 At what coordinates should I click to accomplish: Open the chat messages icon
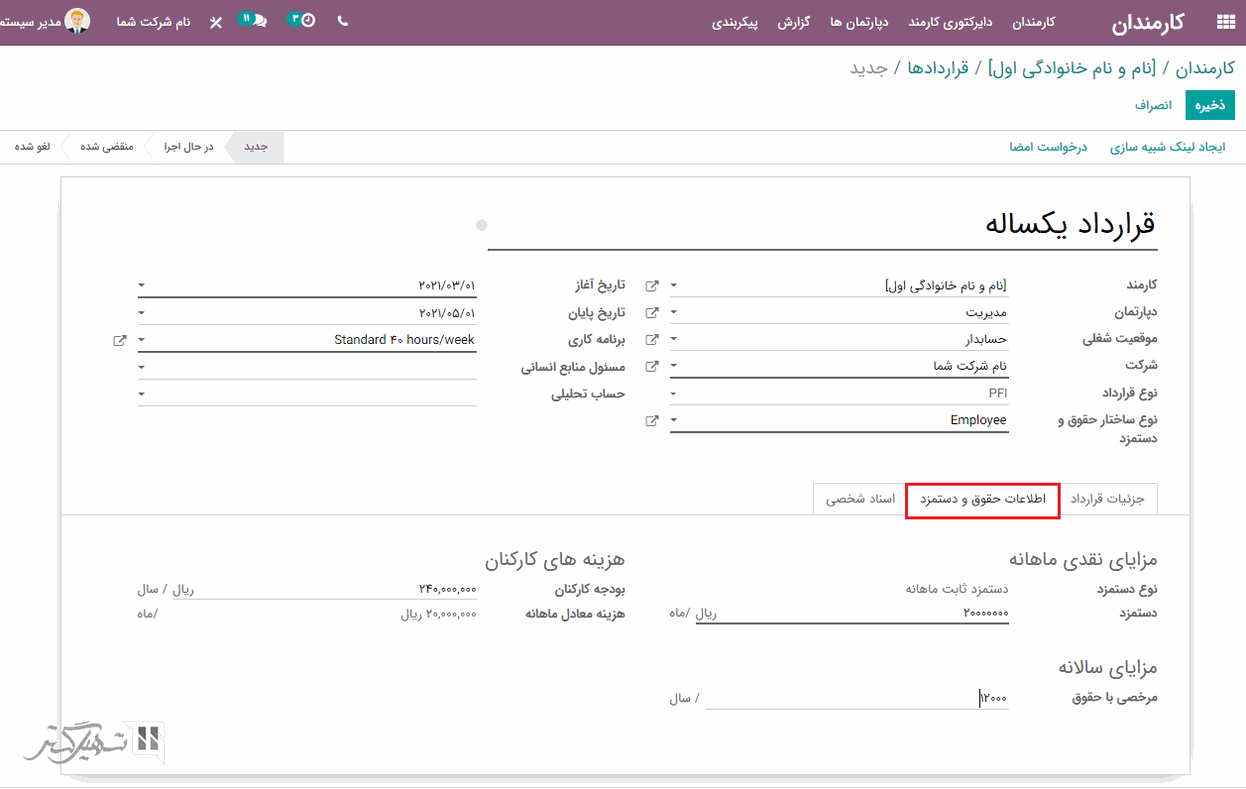pos(257,20)
